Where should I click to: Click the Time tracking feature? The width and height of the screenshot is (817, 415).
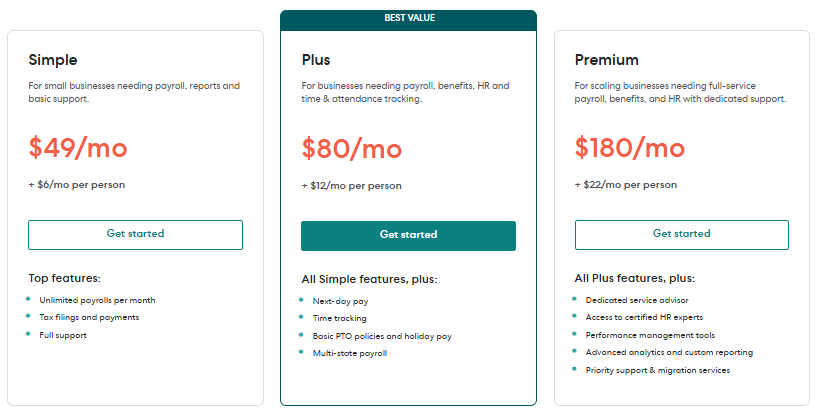(x=339, y=318)
